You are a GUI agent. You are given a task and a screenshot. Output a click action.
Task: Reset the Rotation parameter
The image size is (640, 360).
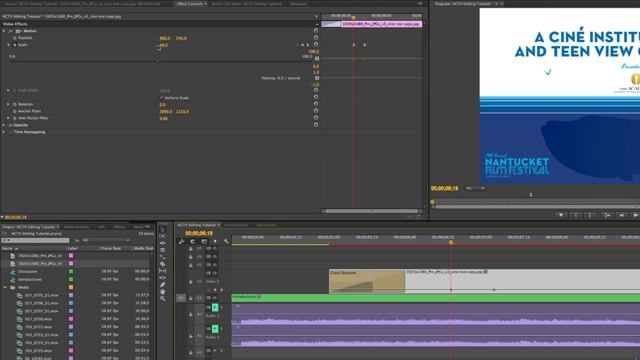(x=316, y=104)
